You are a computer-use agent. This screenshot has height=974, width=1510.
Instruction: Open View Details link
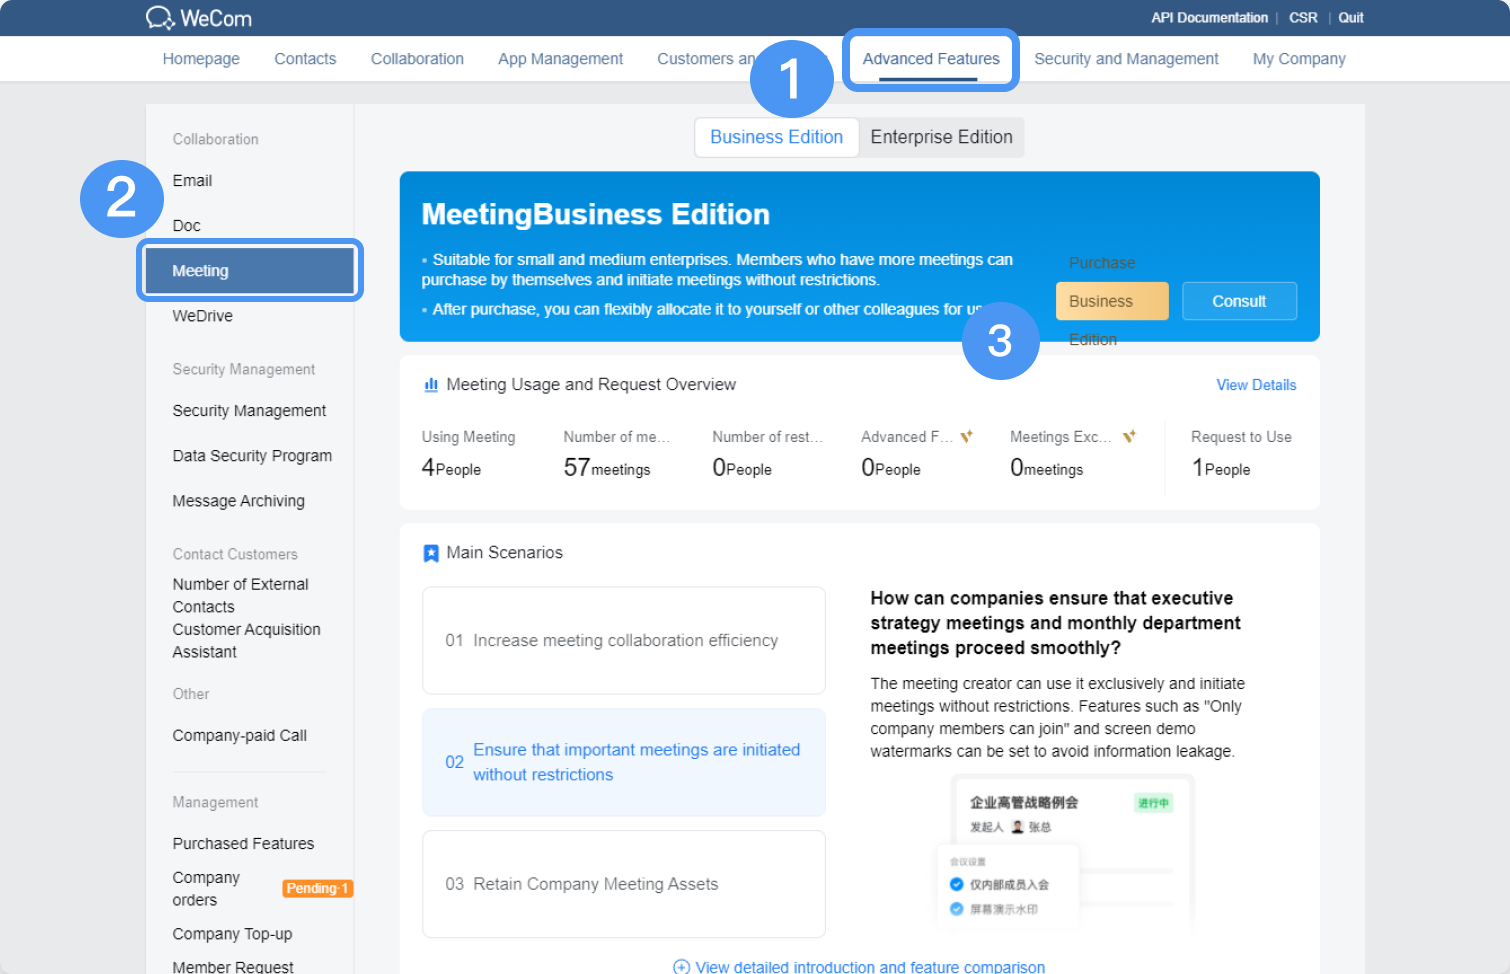click(1256, 385)
